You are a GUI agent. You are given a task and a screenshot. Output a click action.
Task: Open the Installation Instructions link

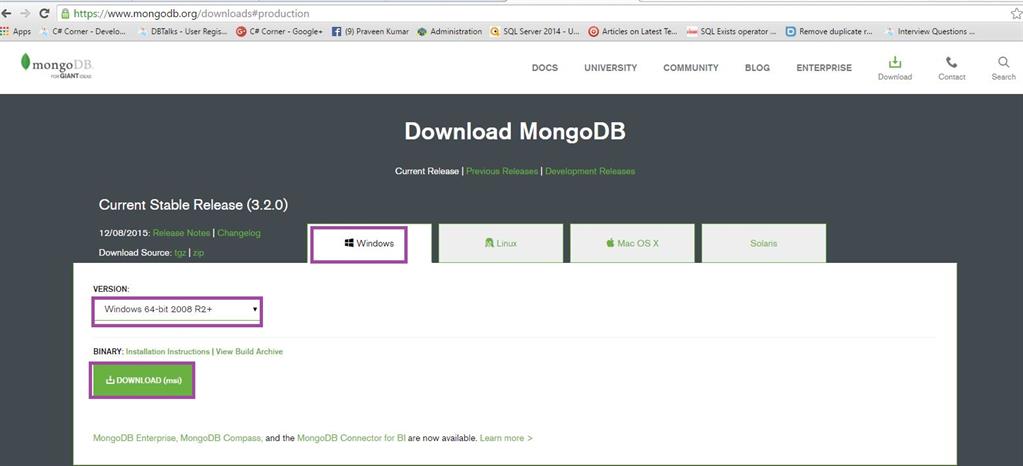click(168, 352)
